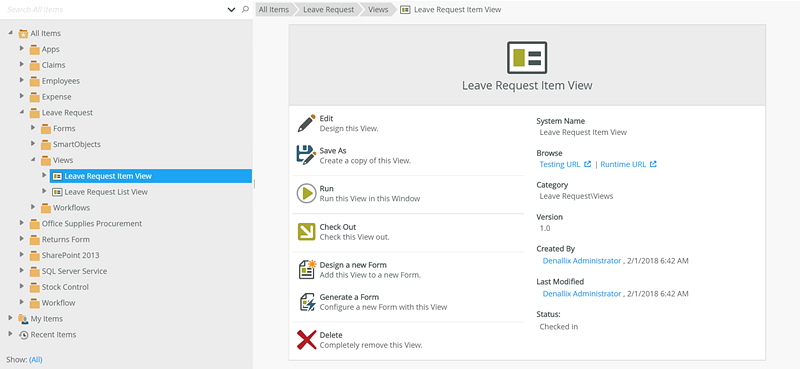This screenshot has height=369, width=800.
Task: Open the search box dropdown chevron
Action: point(231,10)
